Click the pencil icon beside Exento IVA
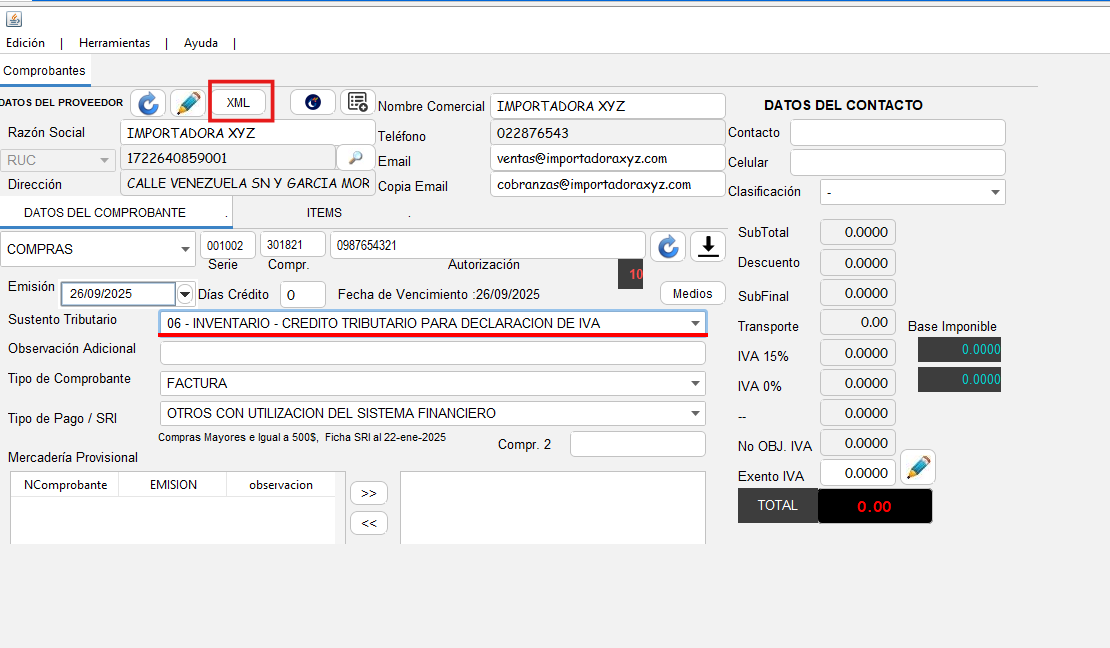1110x648 pixels. point(917,467)
